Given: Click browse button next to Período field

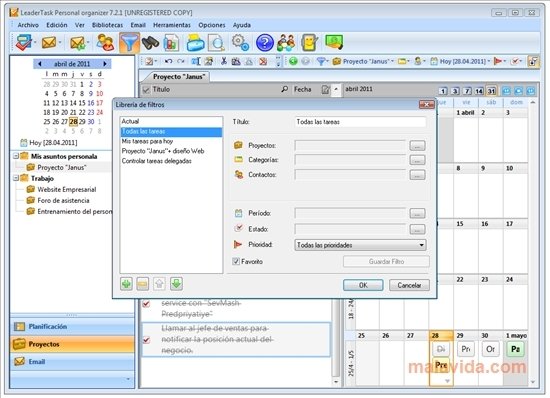Looking at the screenshot, I should [x=417, y=214].
